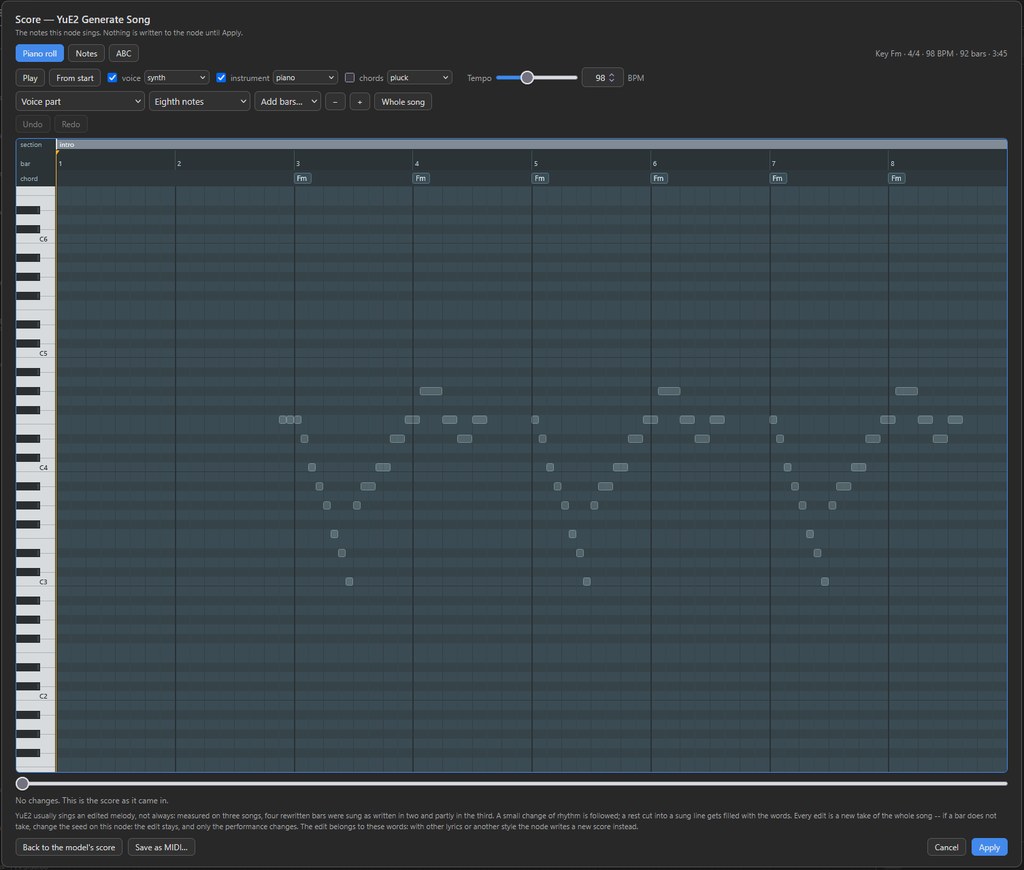Click the Undo button
Image resolution: width=1024 pixels, height=870 pixels.
33,124
